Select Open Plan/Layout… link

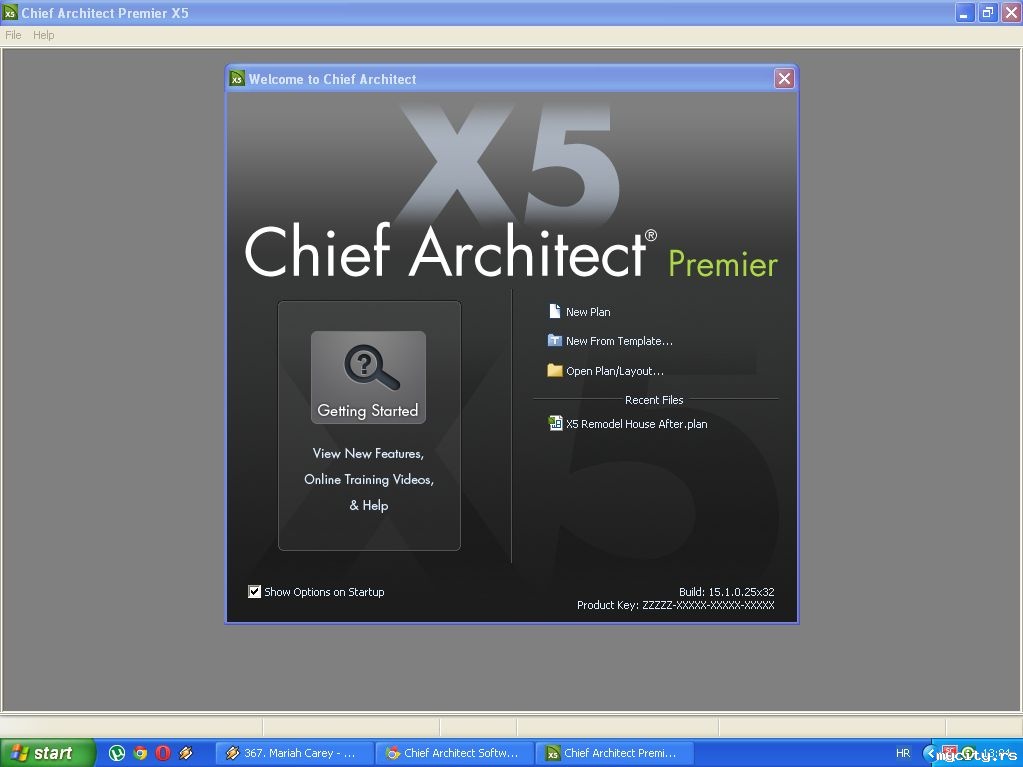[615, 371]
